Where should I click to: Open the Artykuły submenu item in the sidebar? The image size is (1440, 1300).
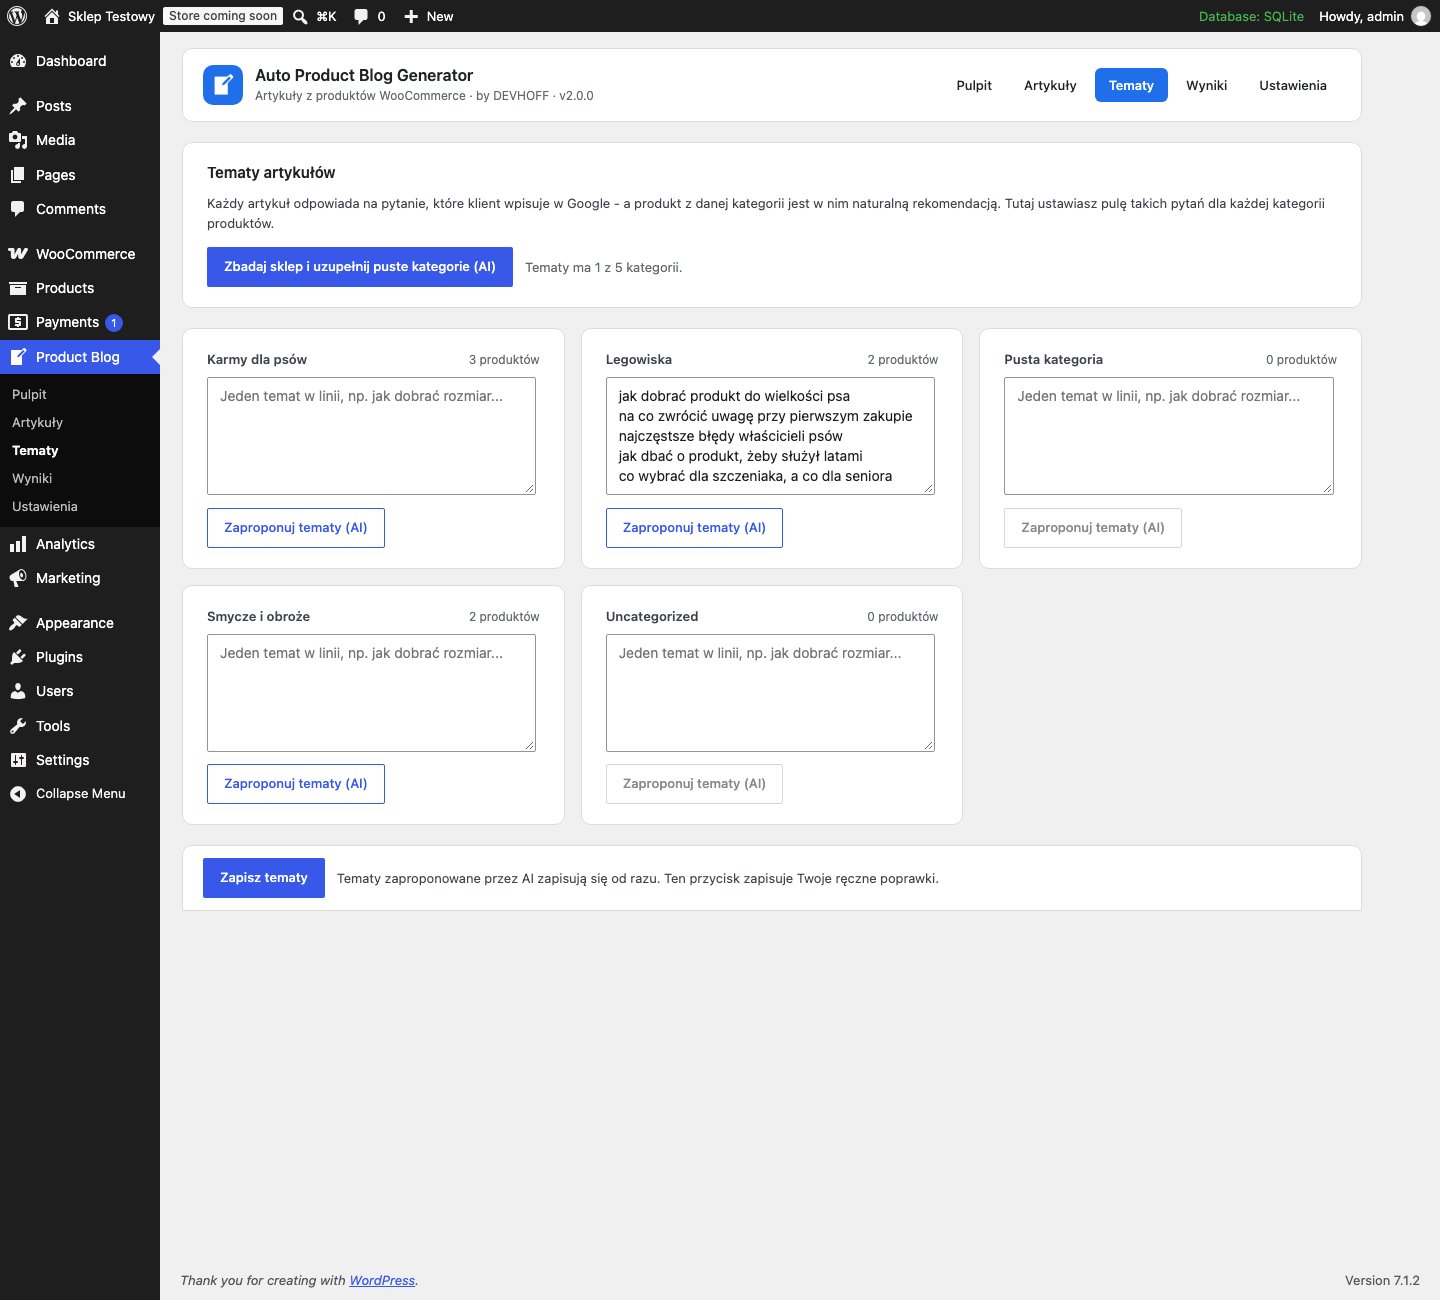(80, 422)
